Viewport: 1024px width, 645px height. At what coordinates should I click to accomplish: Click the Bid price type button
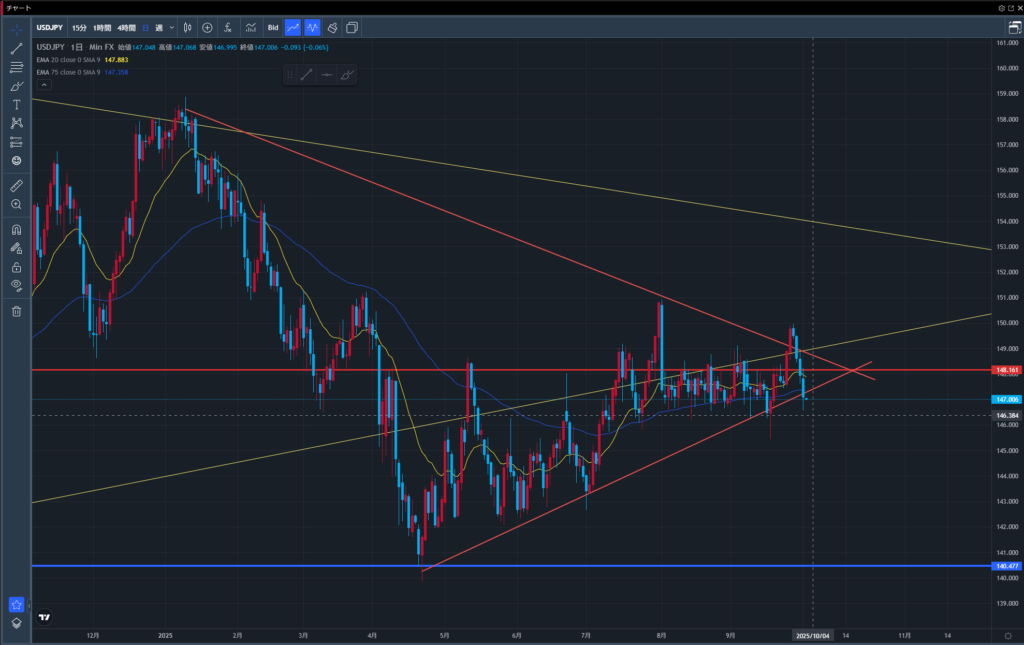coord(271,28)
